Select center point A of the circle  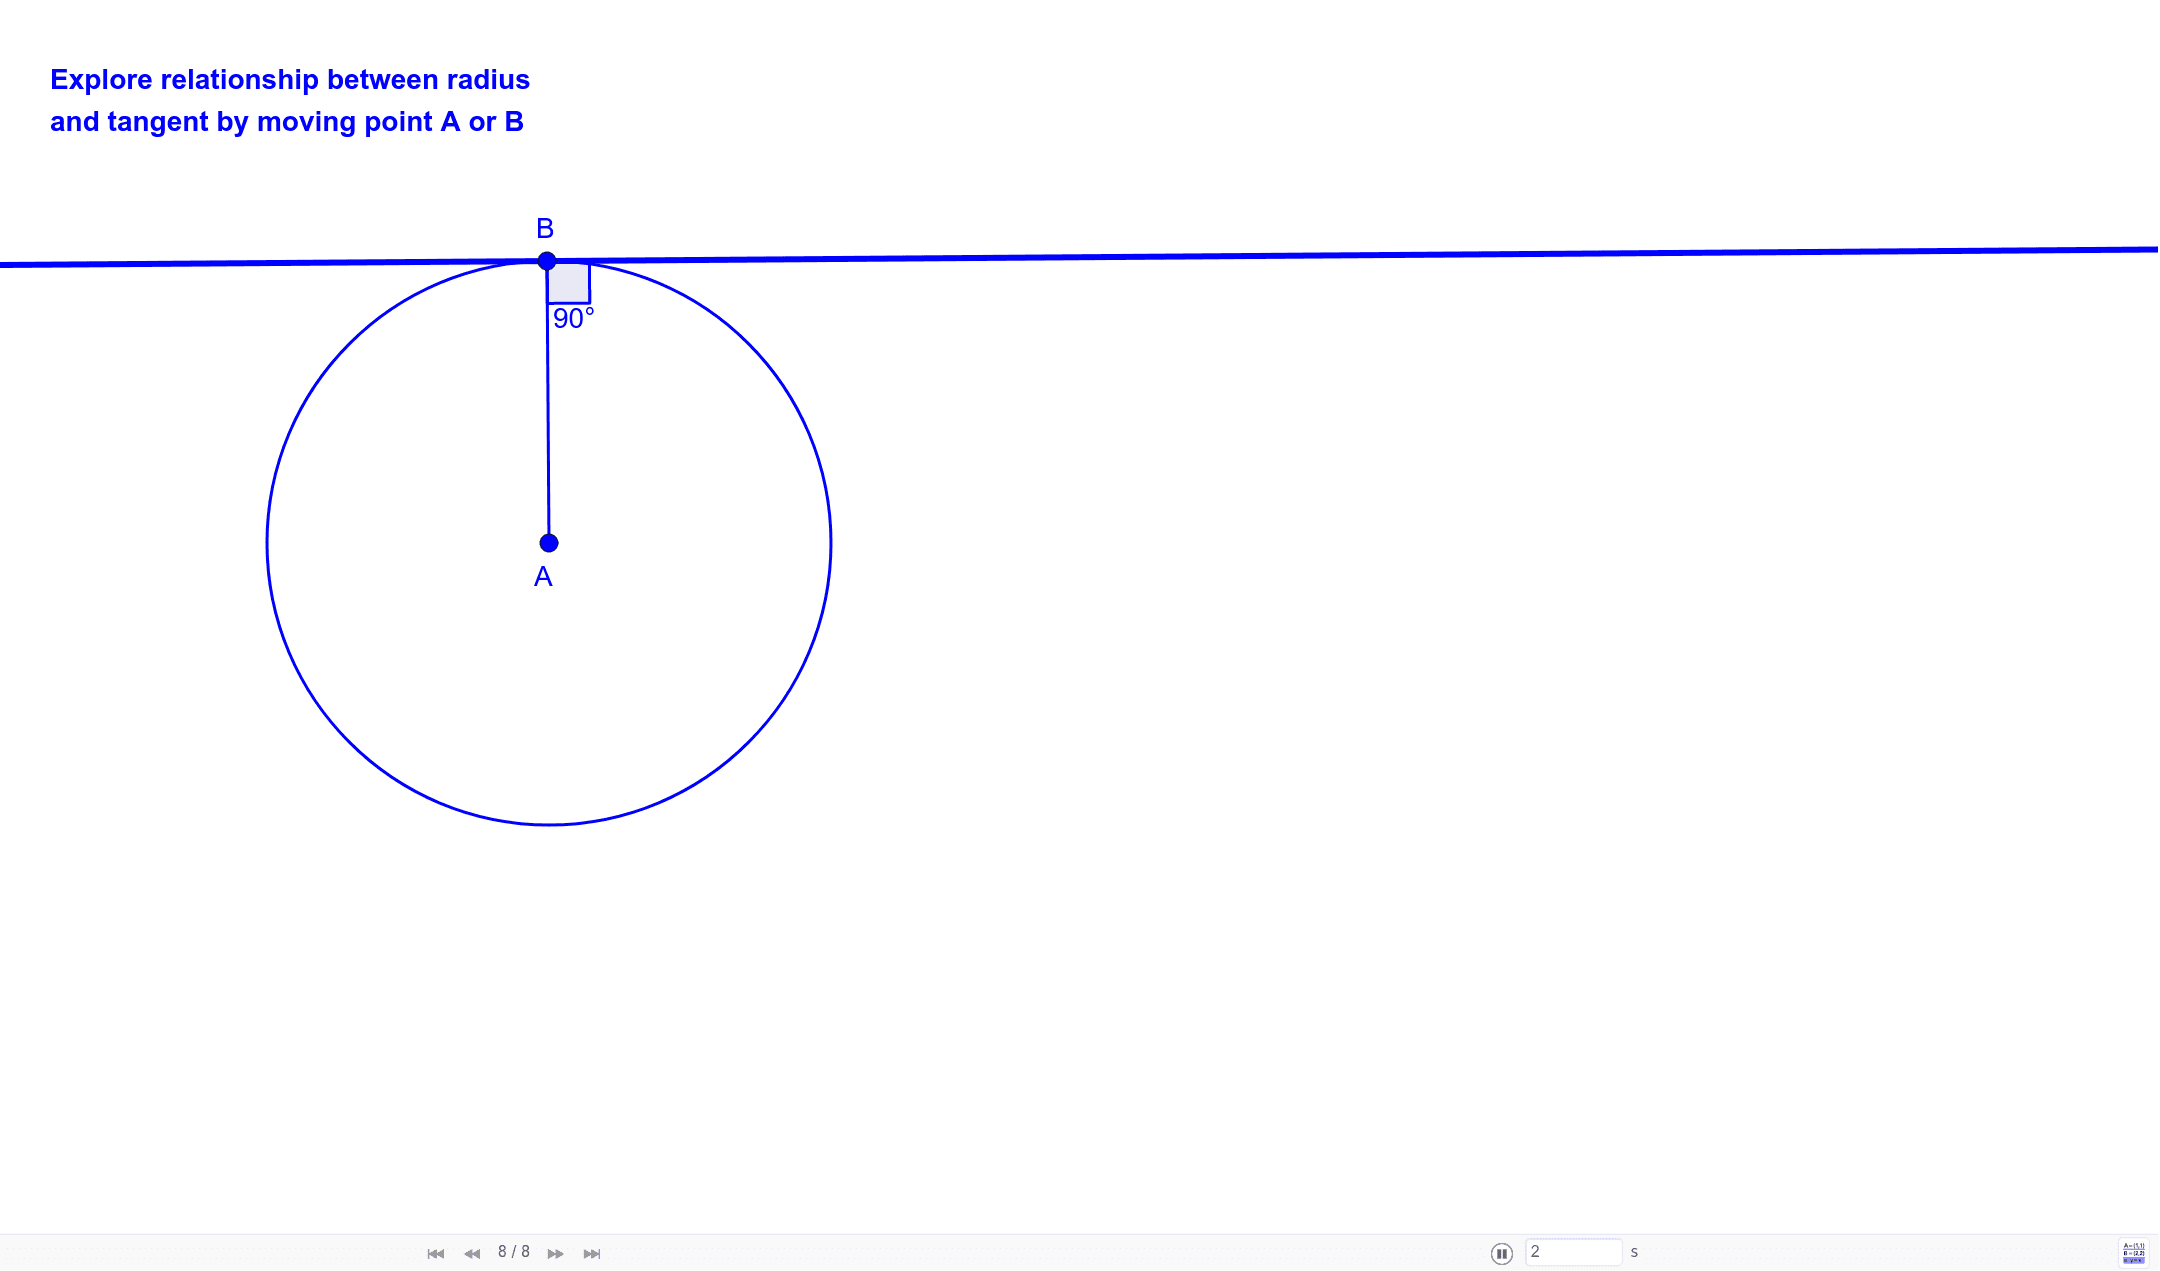548,542
